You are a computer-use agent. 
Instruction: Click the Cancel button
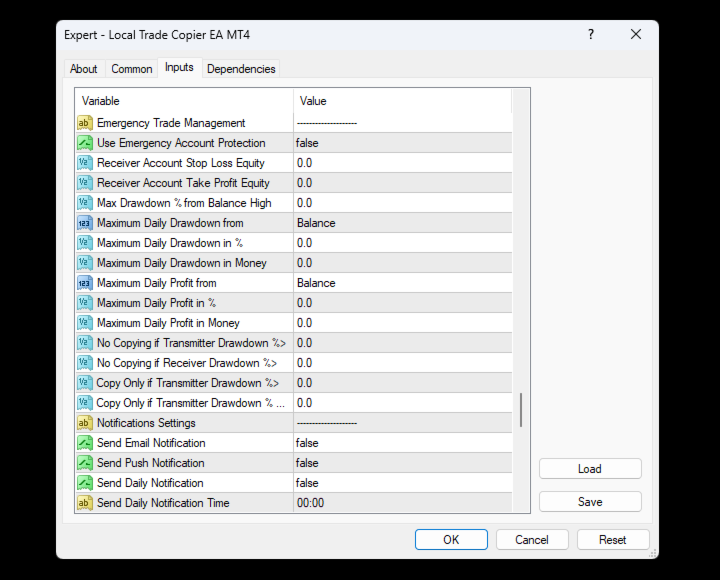point(532,540)
